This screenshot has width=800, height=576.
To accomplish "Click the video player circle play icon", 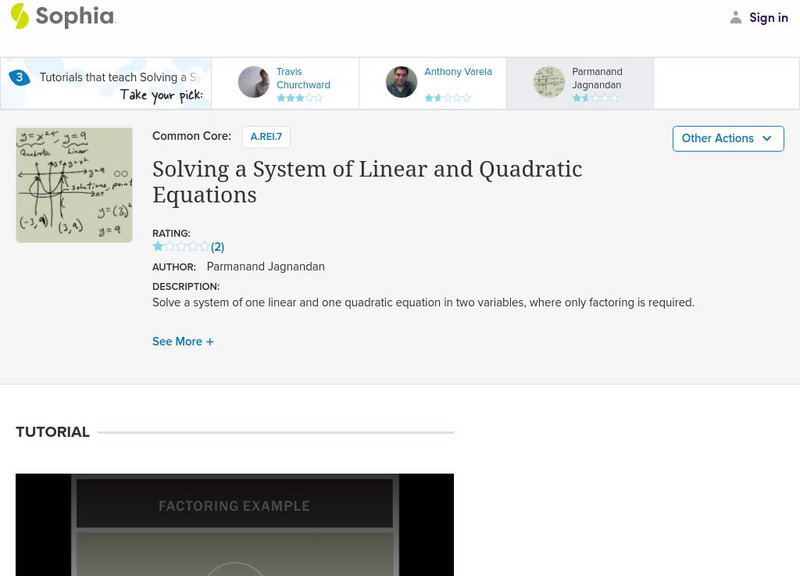I will 235,568.
